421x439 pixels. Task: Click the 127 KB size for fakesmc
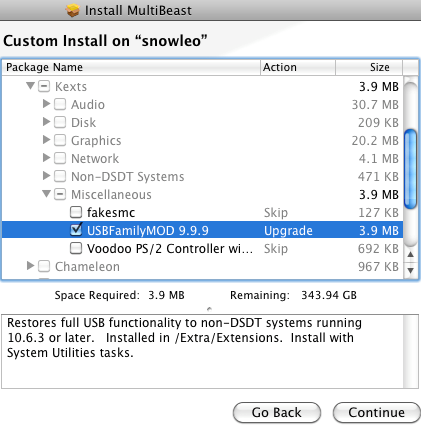(x=378, y=213)
